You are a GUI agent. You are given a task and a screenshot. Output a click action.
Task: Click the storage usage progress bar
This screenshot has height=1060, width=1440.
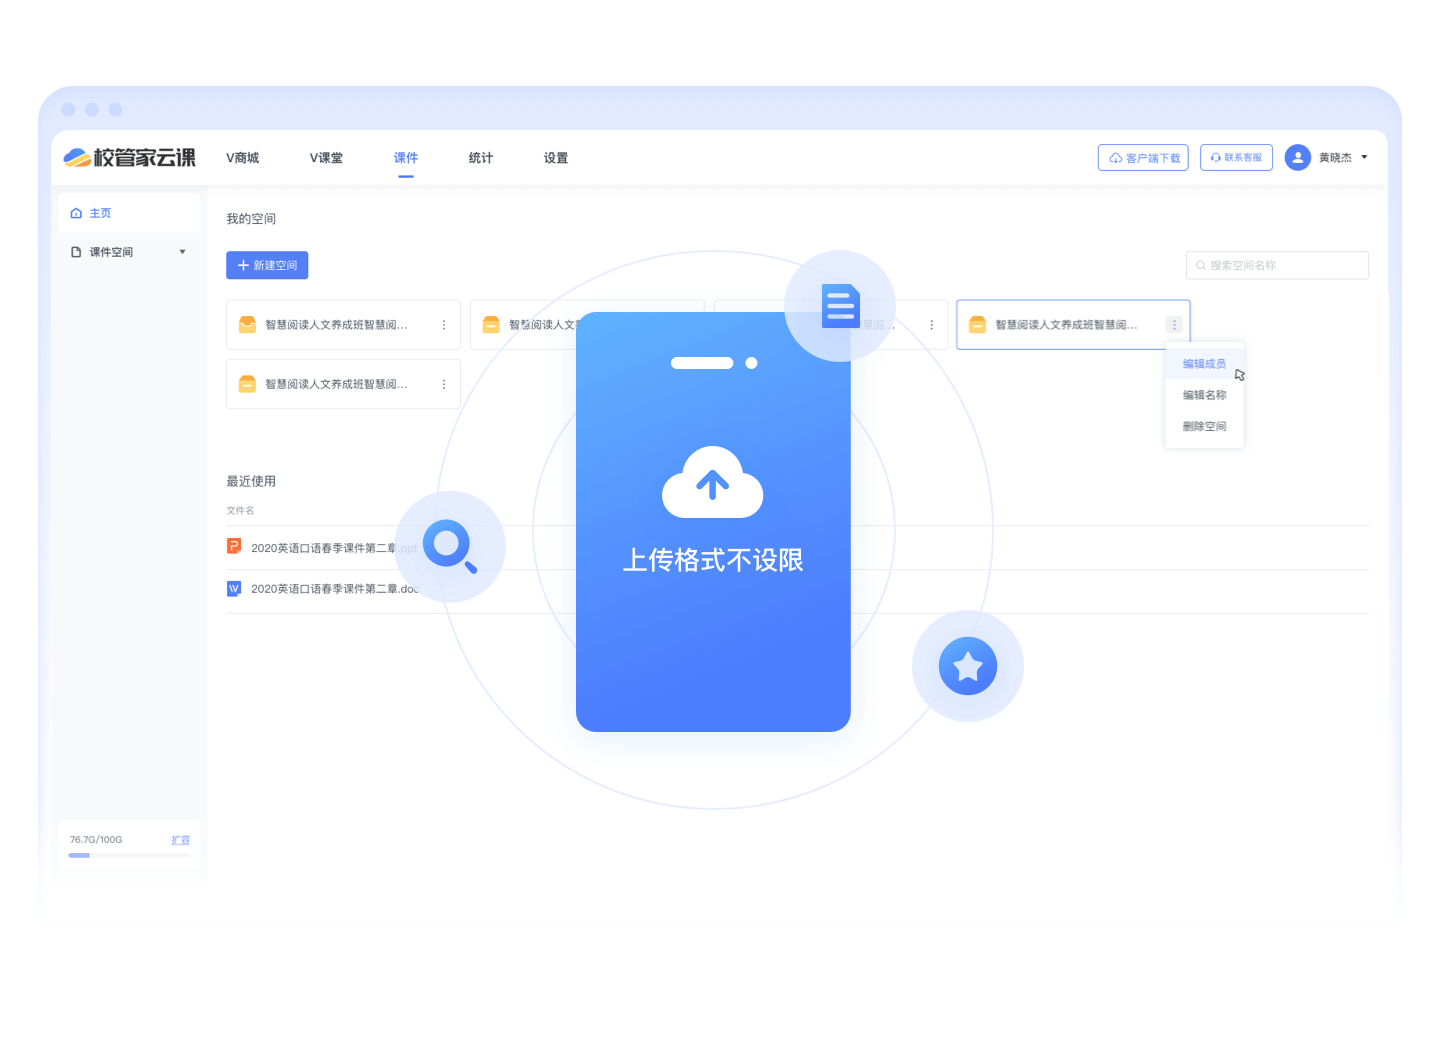pos(129,855)
